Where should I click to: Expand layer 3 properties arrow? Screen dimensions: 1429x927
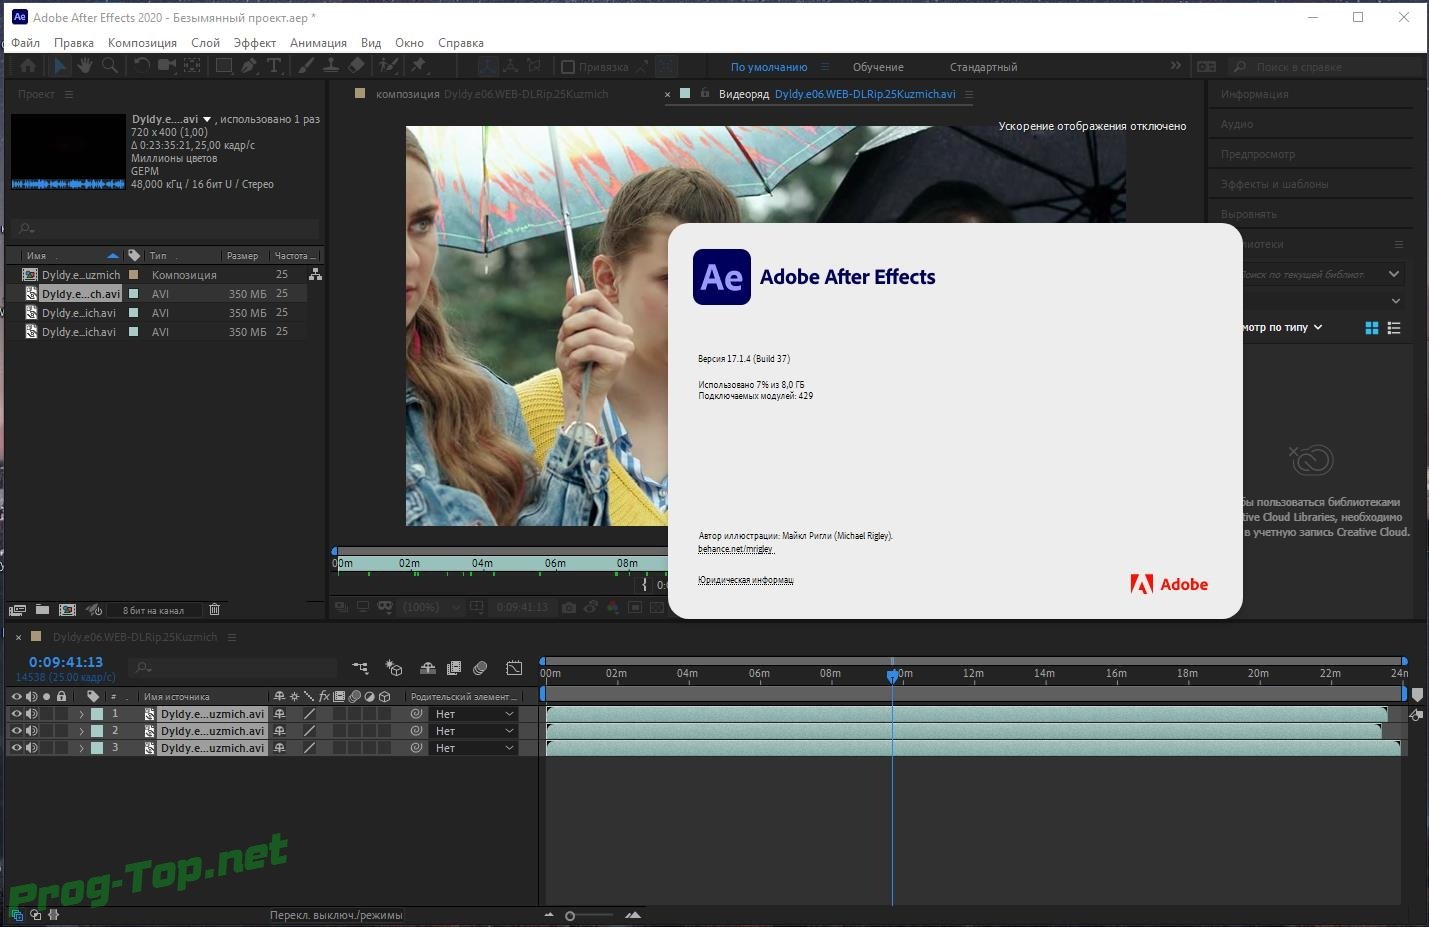point(81,748)
